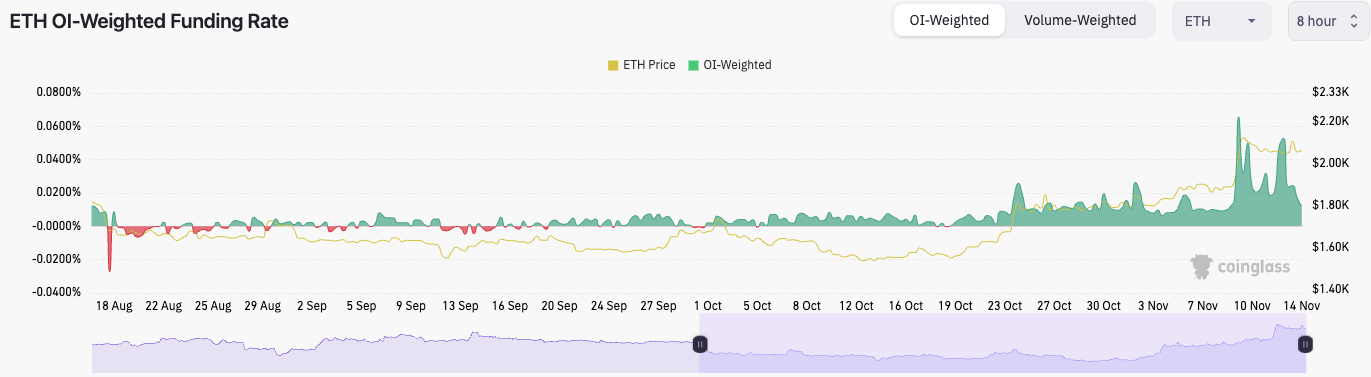This screenshot has width=1371, height=377.
Task: Click the left range slider handle
Action: tap(700, 344)
